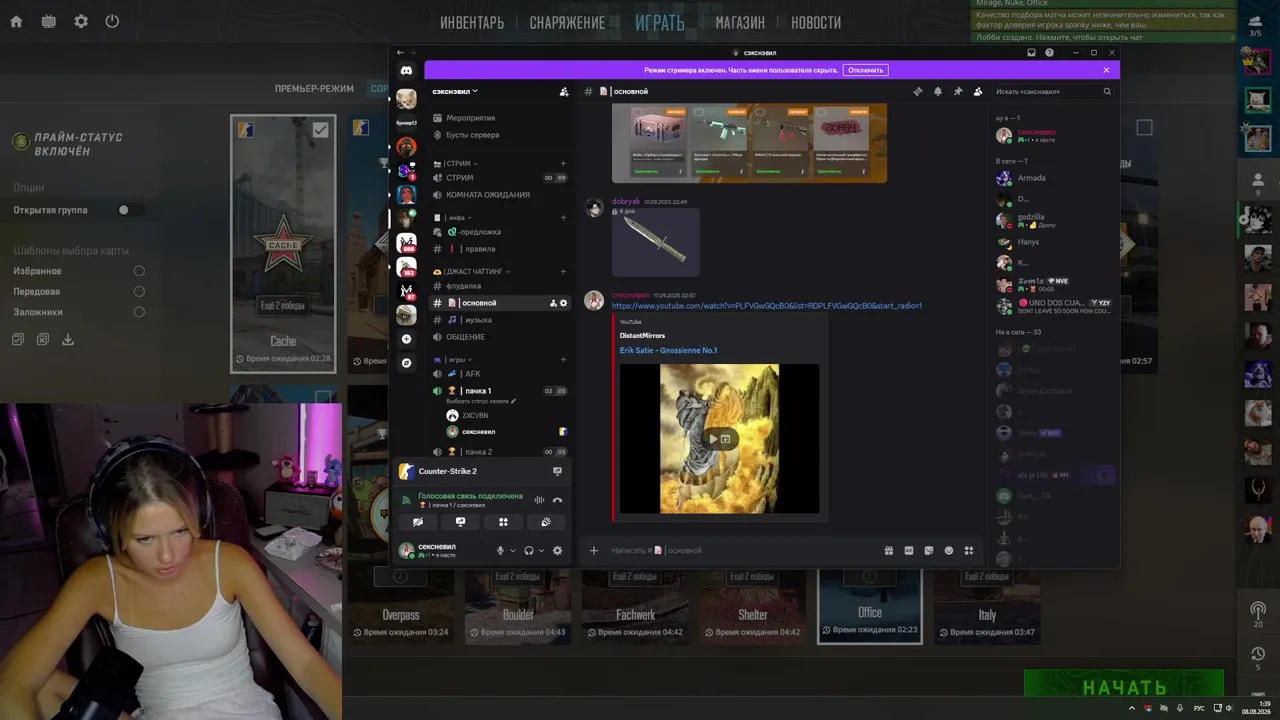
Task: Open Discord inbox icon in title bar
Action: tap(1031, 53)
